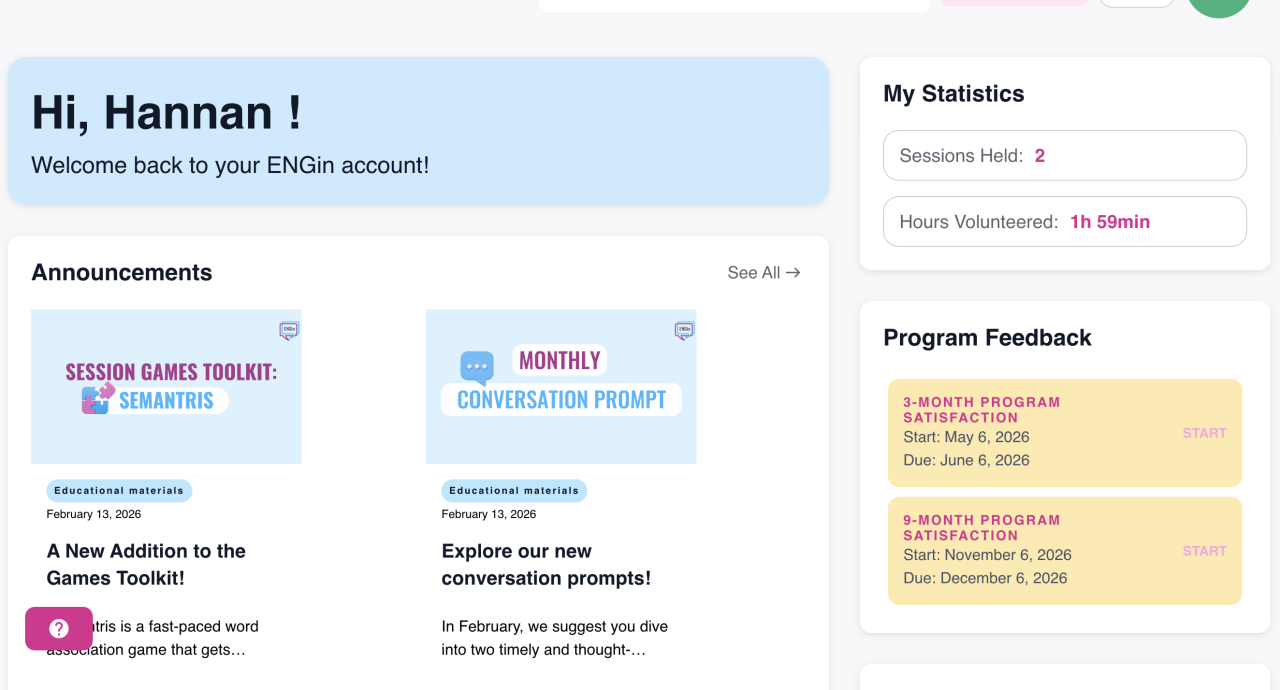Start the 3-Month Program Satisfaction survey
Image resolution: width=1280 pixels, height=690 pixels.
pyautogui.click(x=1204, y=433)
